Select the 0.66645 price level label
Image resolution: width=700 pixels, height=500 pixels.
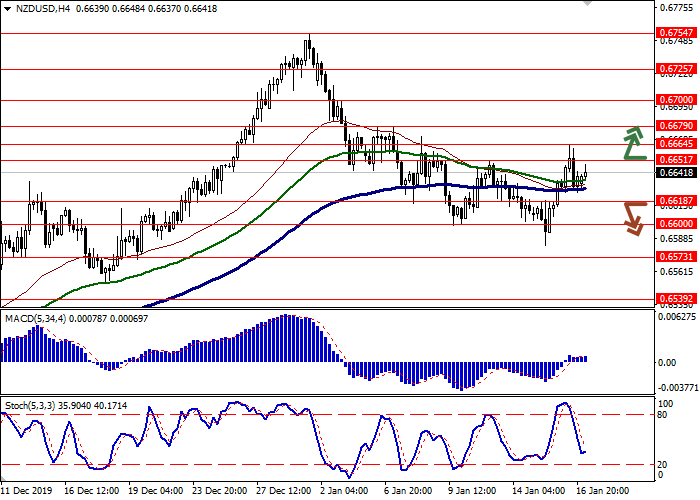pyautogui.click(x=675, y=144)
